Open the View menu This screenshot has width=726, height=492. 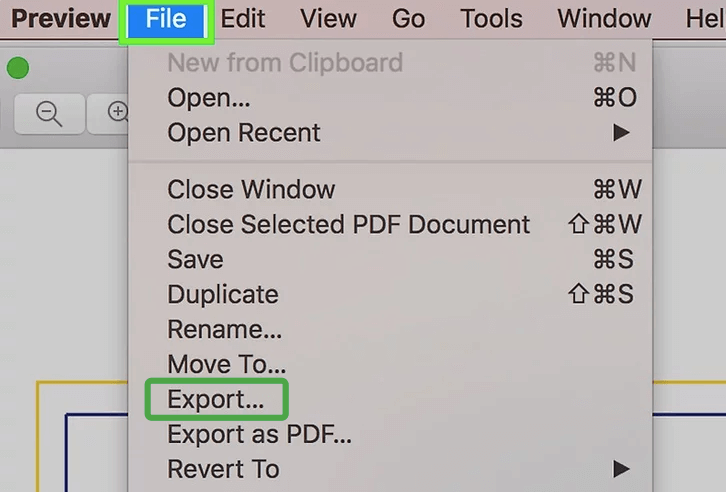(328, 19)
